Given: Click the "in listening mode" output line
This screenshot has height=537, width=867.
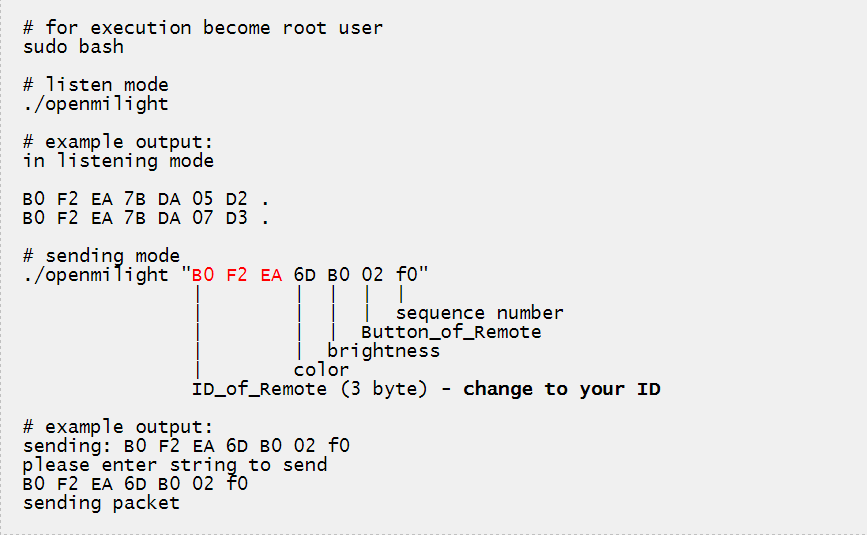Looking at the screenshot, I should tap(118, 160).
